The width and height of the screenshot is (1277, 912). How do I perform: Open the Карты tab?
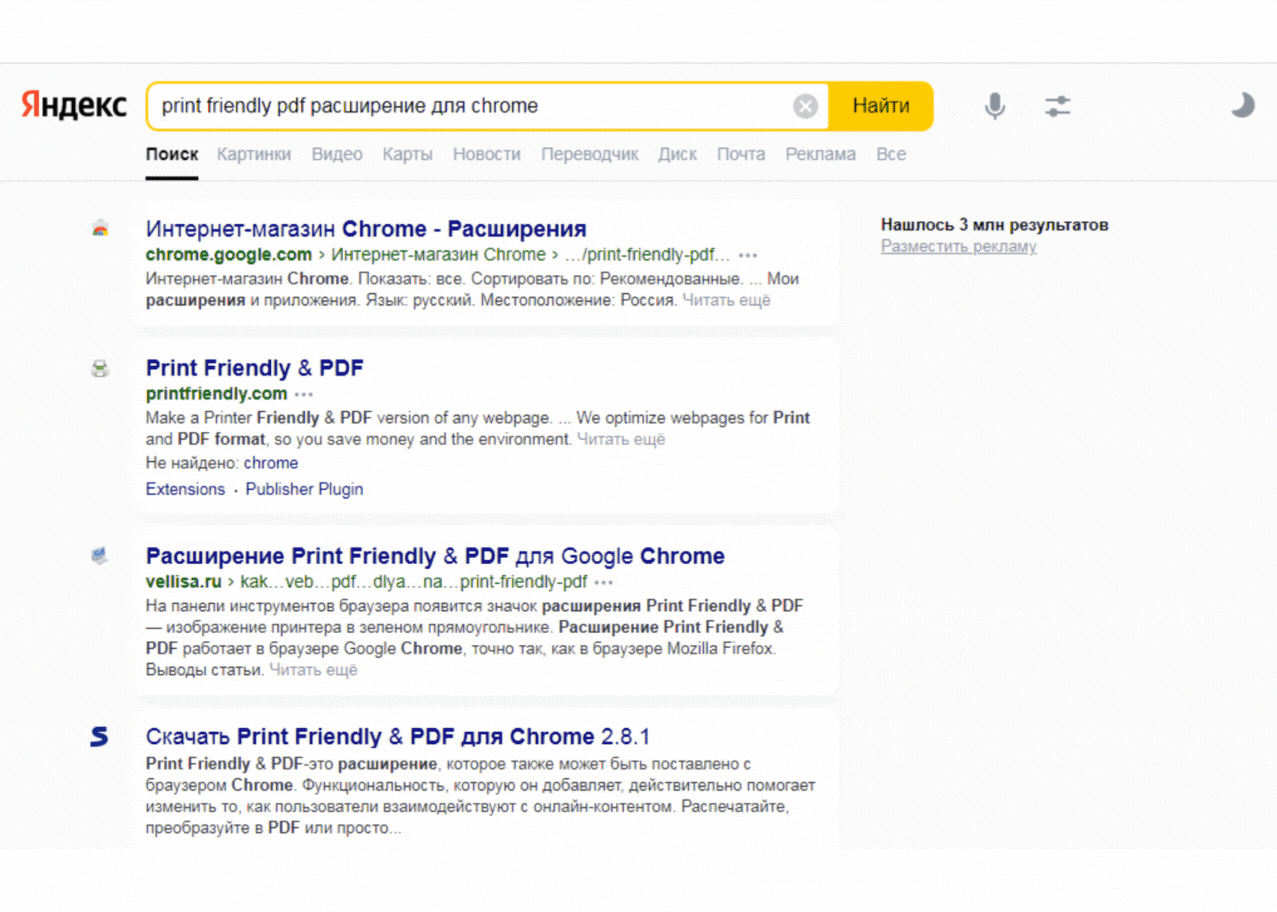(407, 154)
